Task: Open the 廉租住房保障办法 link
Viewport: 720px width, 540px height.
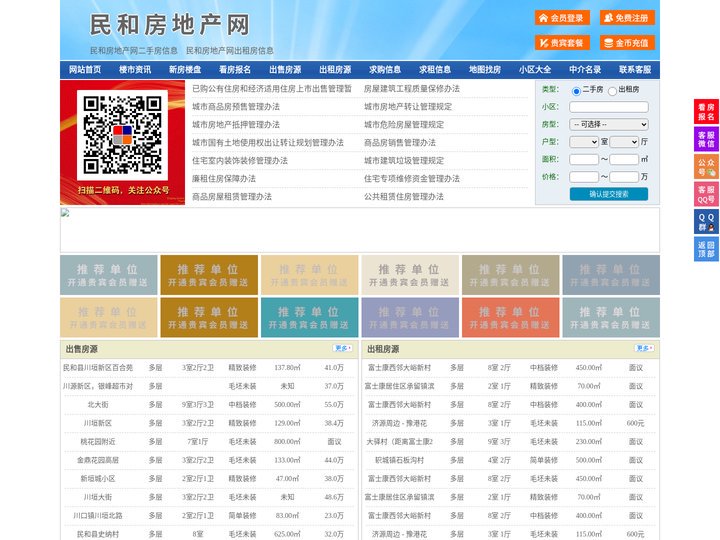Action: click(224, 178)
